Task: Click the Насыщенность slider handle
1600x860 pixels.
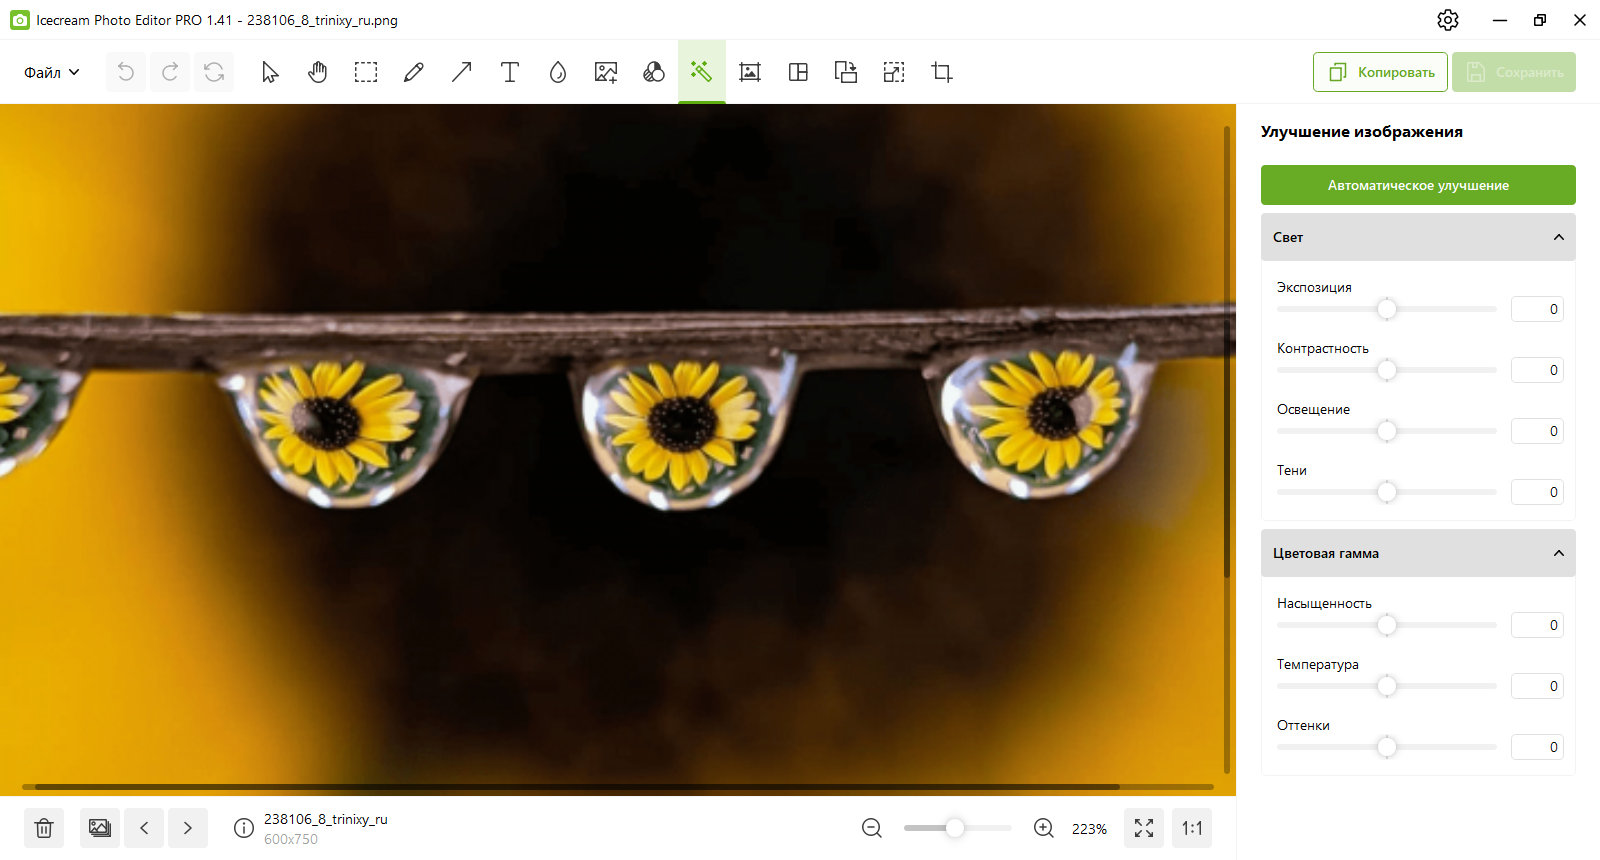Action: [x=1387, y=625]
